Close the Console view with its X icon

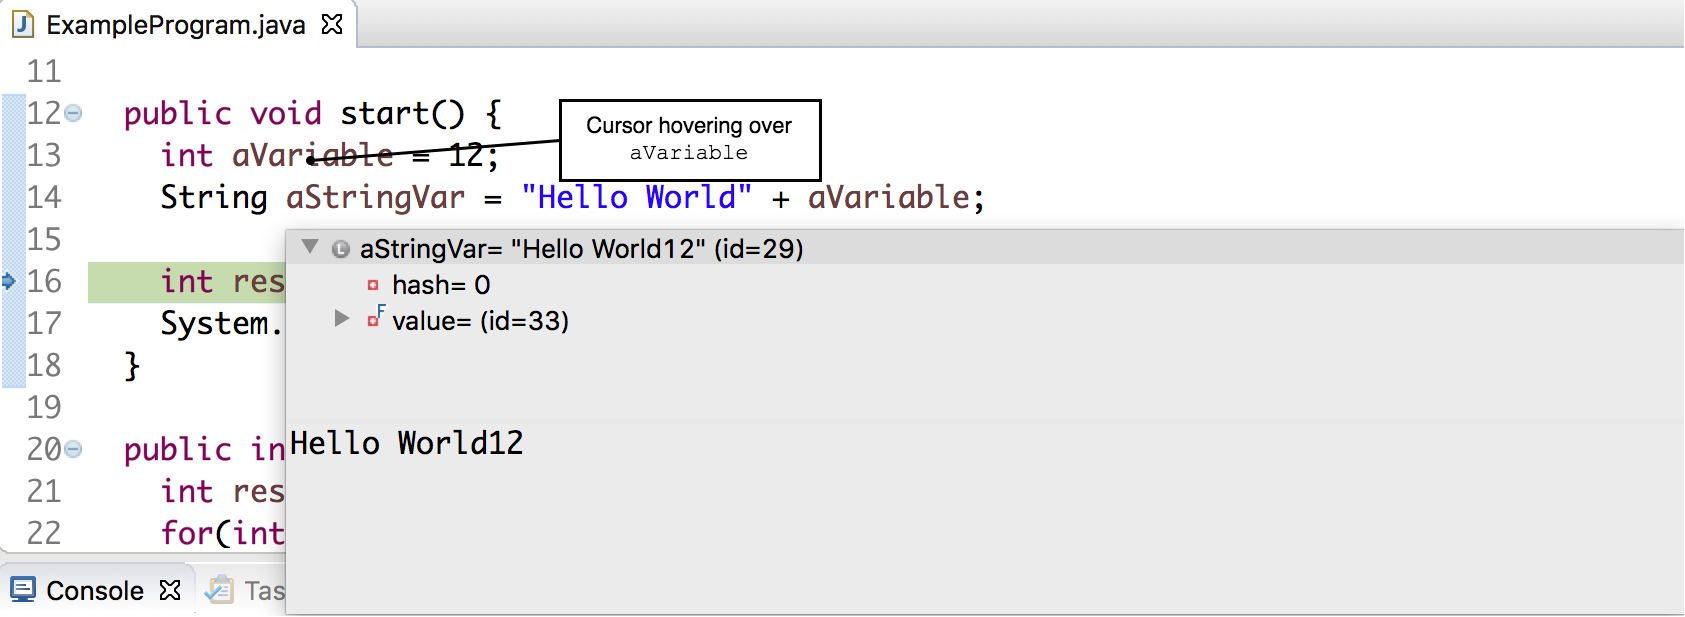point(170,590)
